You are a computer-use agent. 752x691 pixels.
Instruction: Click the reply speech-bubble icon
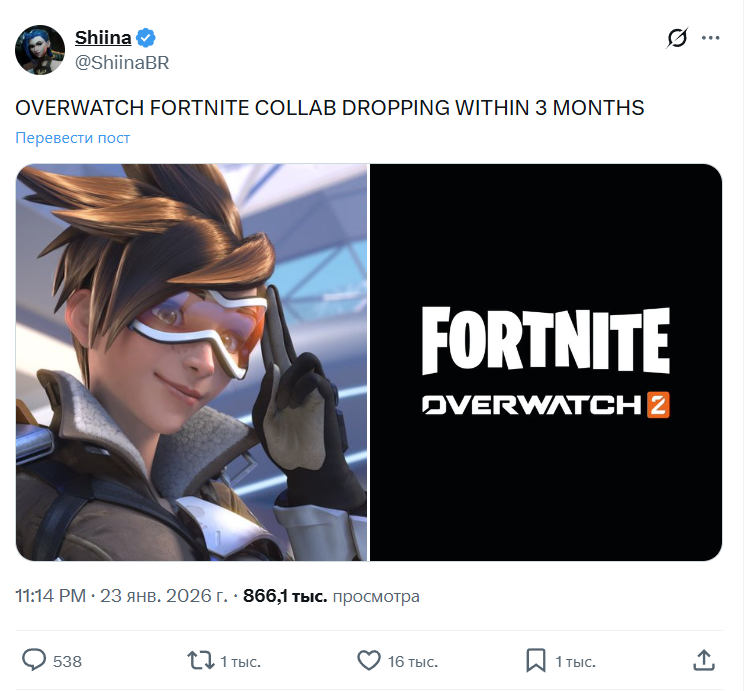35,660
